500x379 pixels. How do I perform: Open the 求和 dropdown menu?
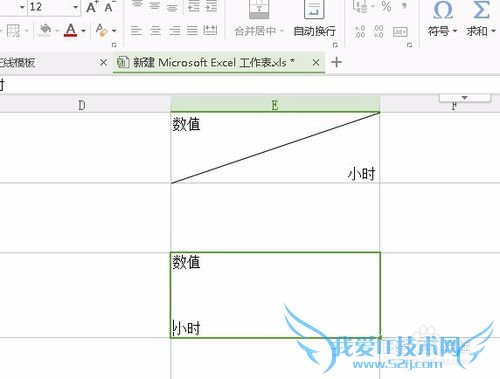coord(494,31)
